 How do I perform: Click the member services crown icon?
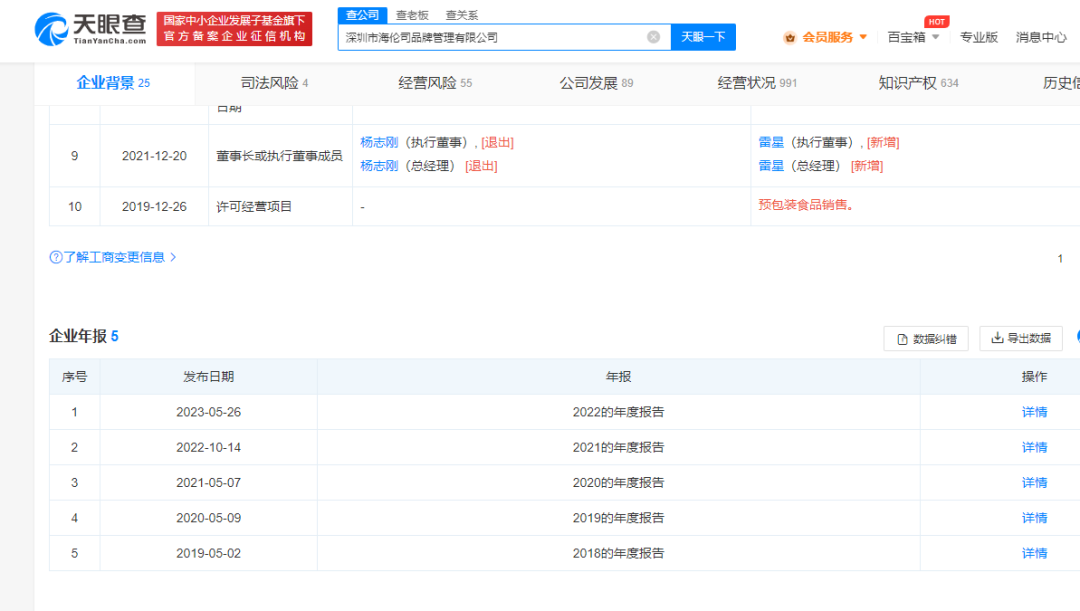click(789, 37)
